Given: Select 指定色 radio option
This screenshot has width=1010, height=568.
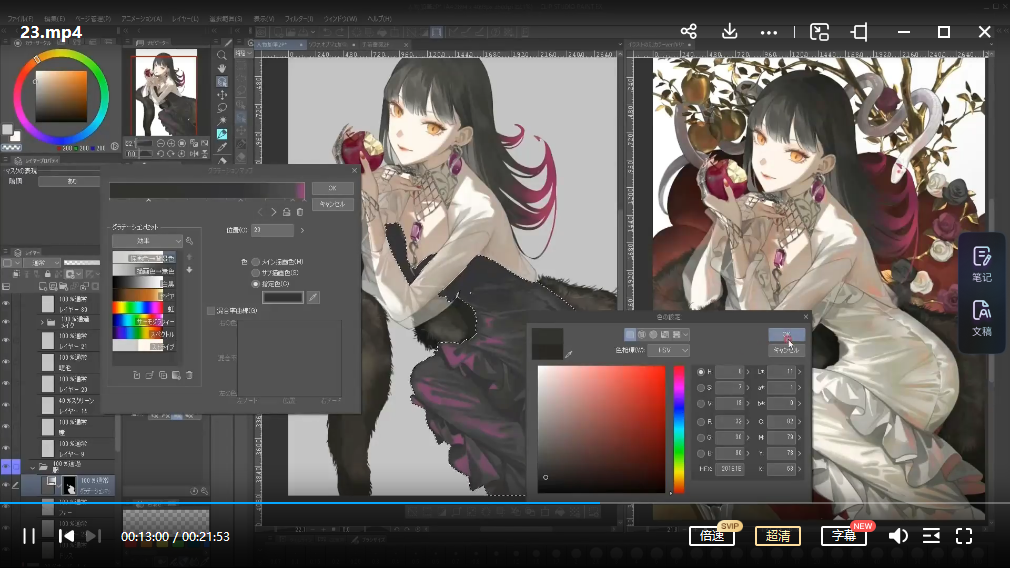Looking at the screenshot, I should coord(256,284).
